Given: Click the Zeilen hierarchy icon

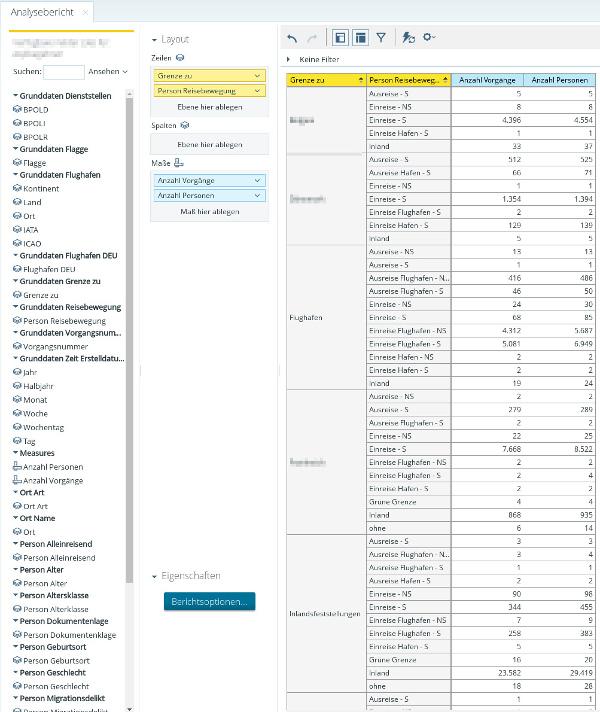Looking at the screenshot, I should coord(180,58).
